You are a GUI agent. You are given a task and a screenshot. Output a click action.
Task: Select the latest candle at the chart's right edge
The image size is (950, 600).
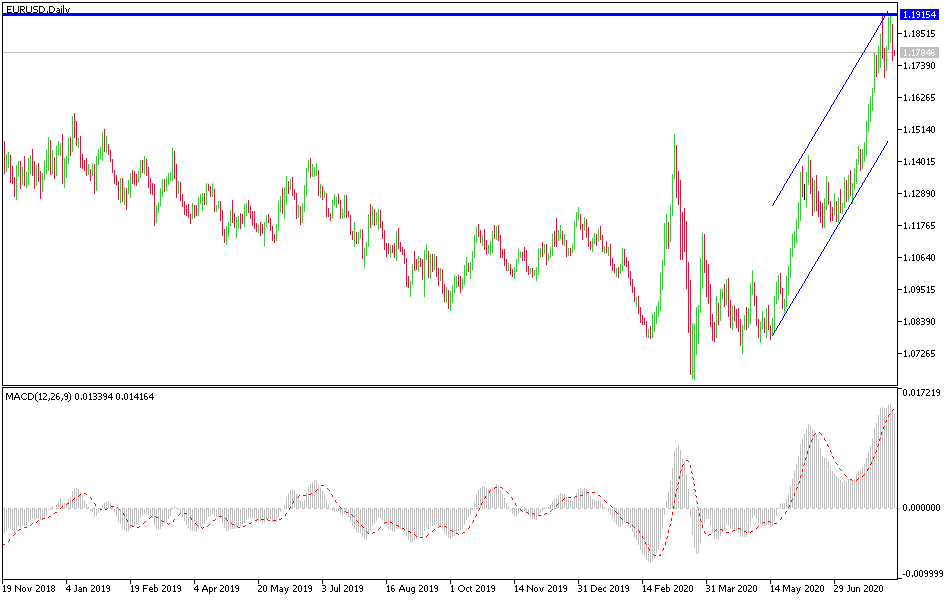click(x=893, y=40)
